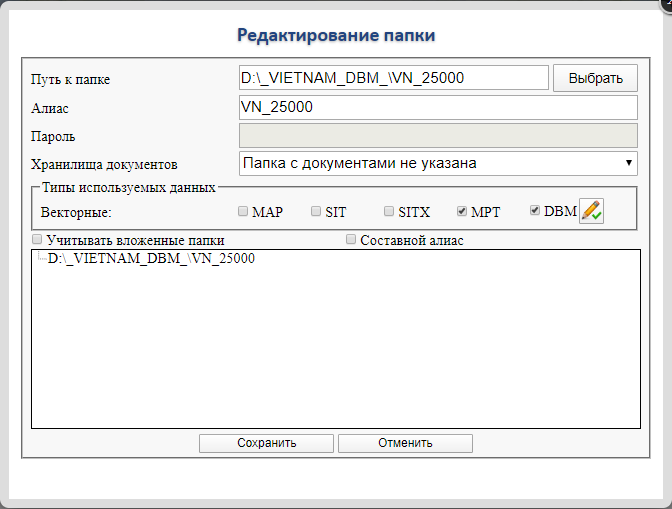The height and width of the screenshot is (509, 672).
Task: Click the 'Редактирование папки' dialog title
Action: [x=336, y=35]
